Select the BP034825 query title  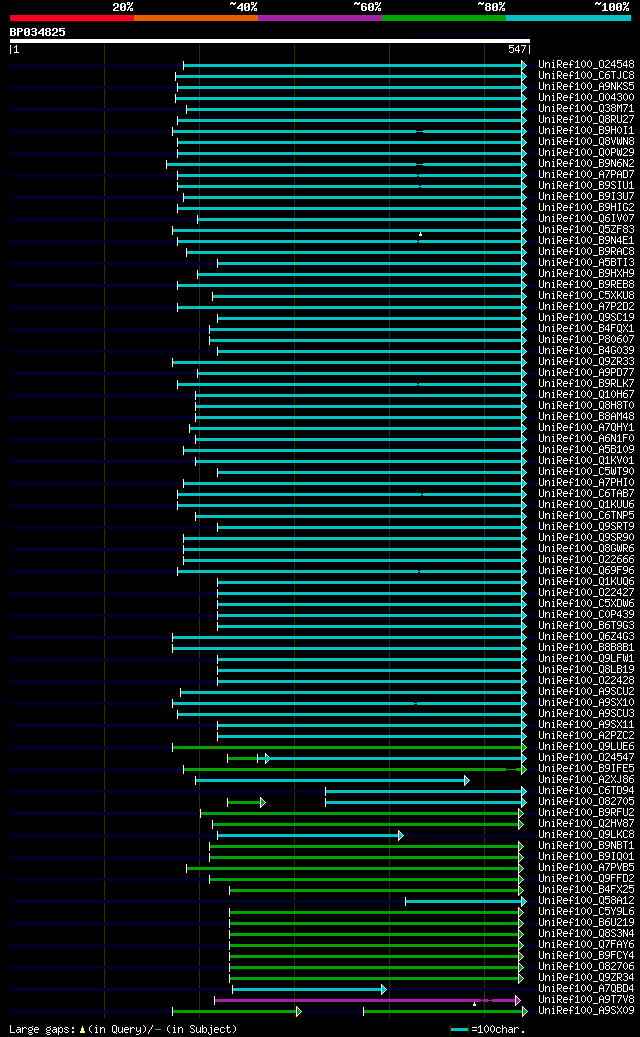[37, 32]
